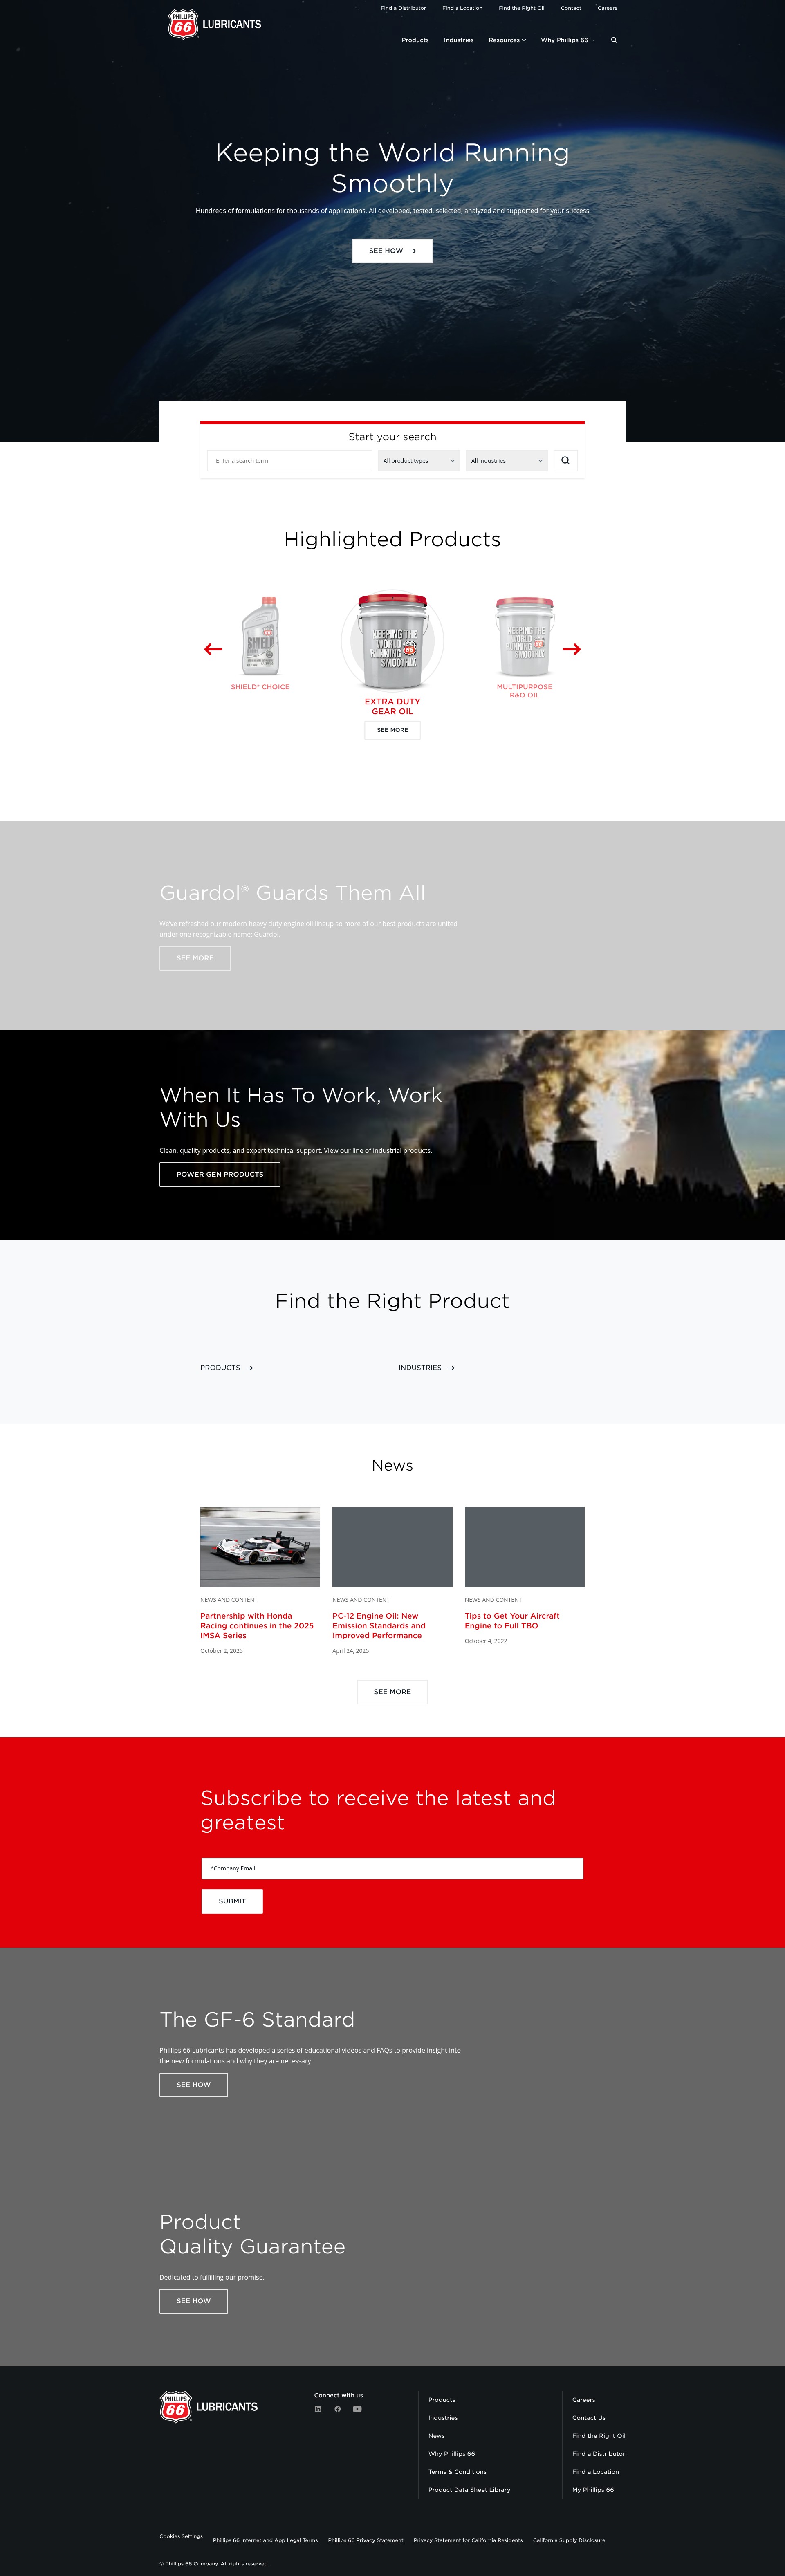Viewport: 785px width, 2576px height.
Task: Open footer Products link
Action: point(442,2400)
